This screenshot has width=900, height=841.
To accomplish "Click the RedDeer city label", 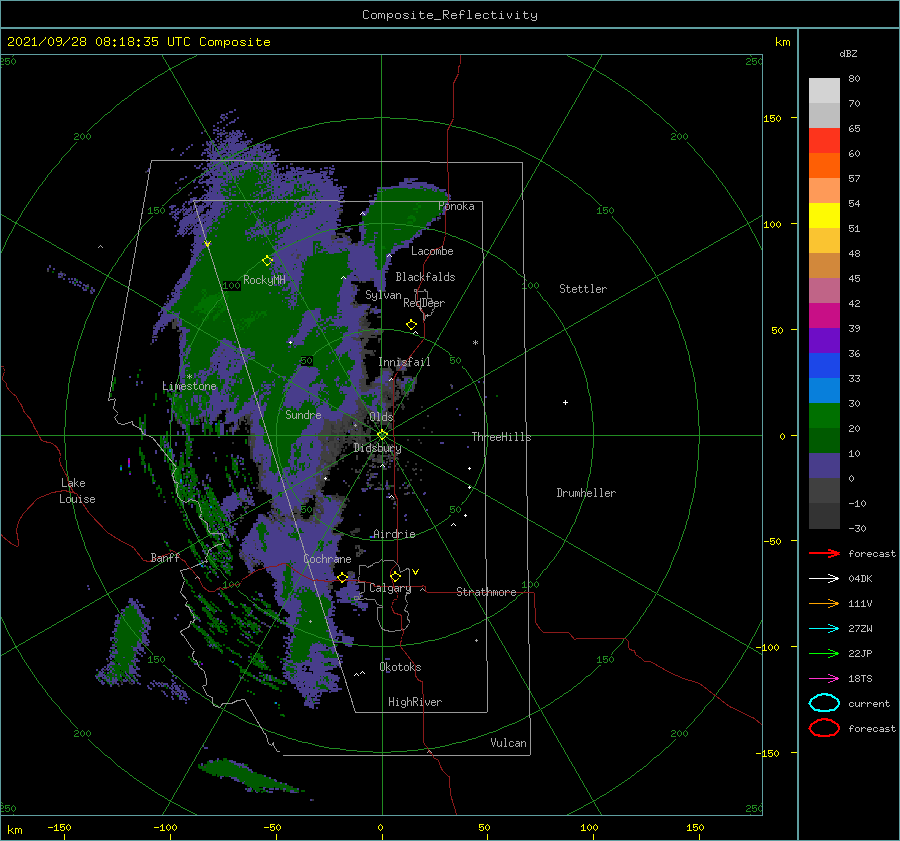I will [x=424, y=303].
